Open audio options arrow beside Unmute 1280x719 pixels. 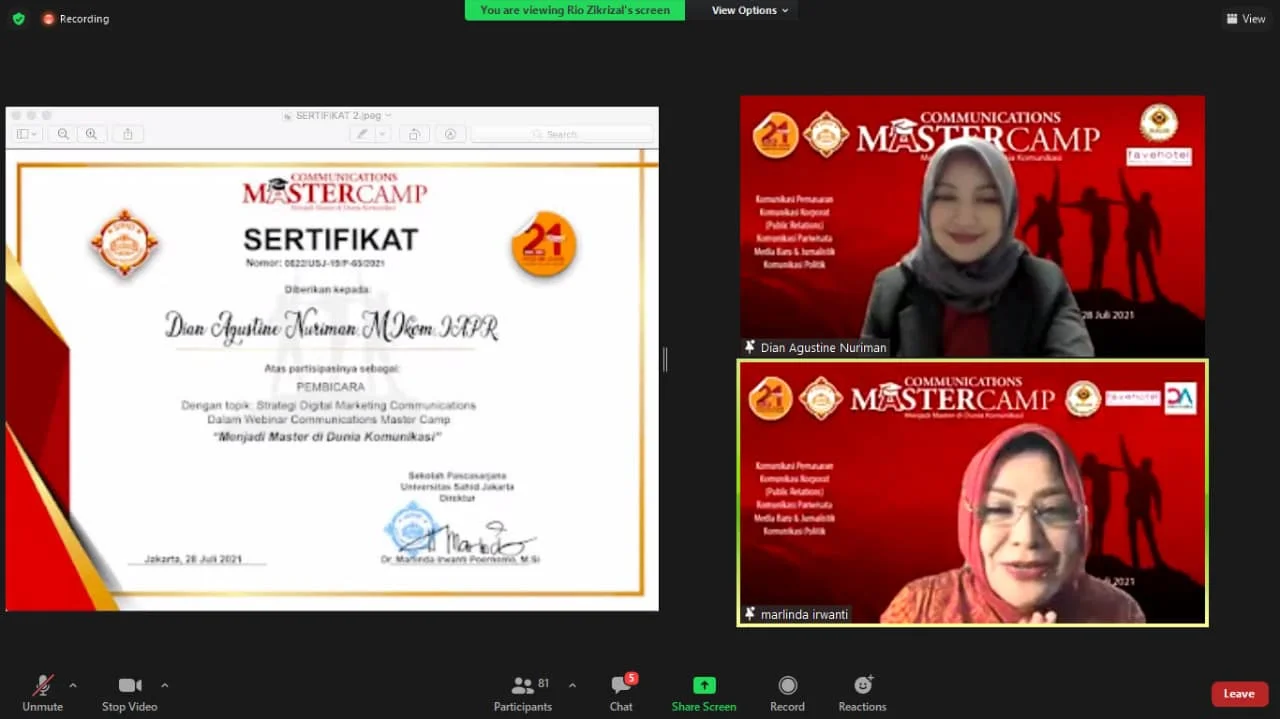73,685
